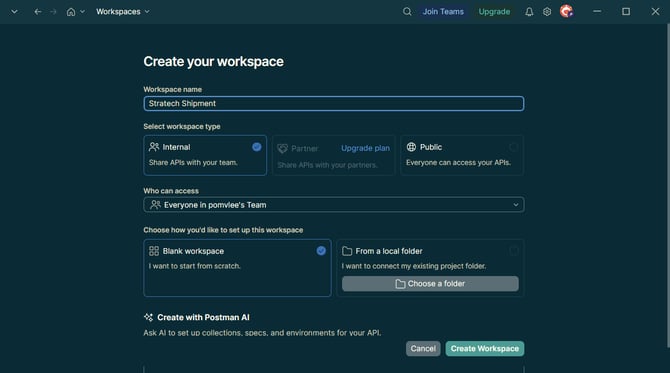Focus the Workspace name field

[x=334, y=103]
